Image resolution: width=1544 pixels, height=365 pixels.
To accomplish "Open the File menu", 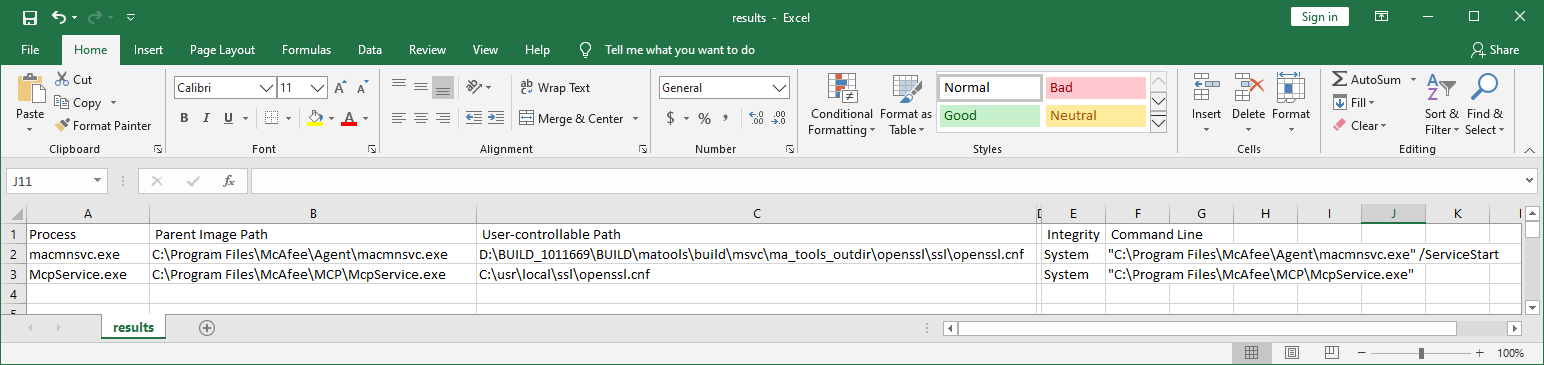I will pyautogui.click(x=30, y=50).
